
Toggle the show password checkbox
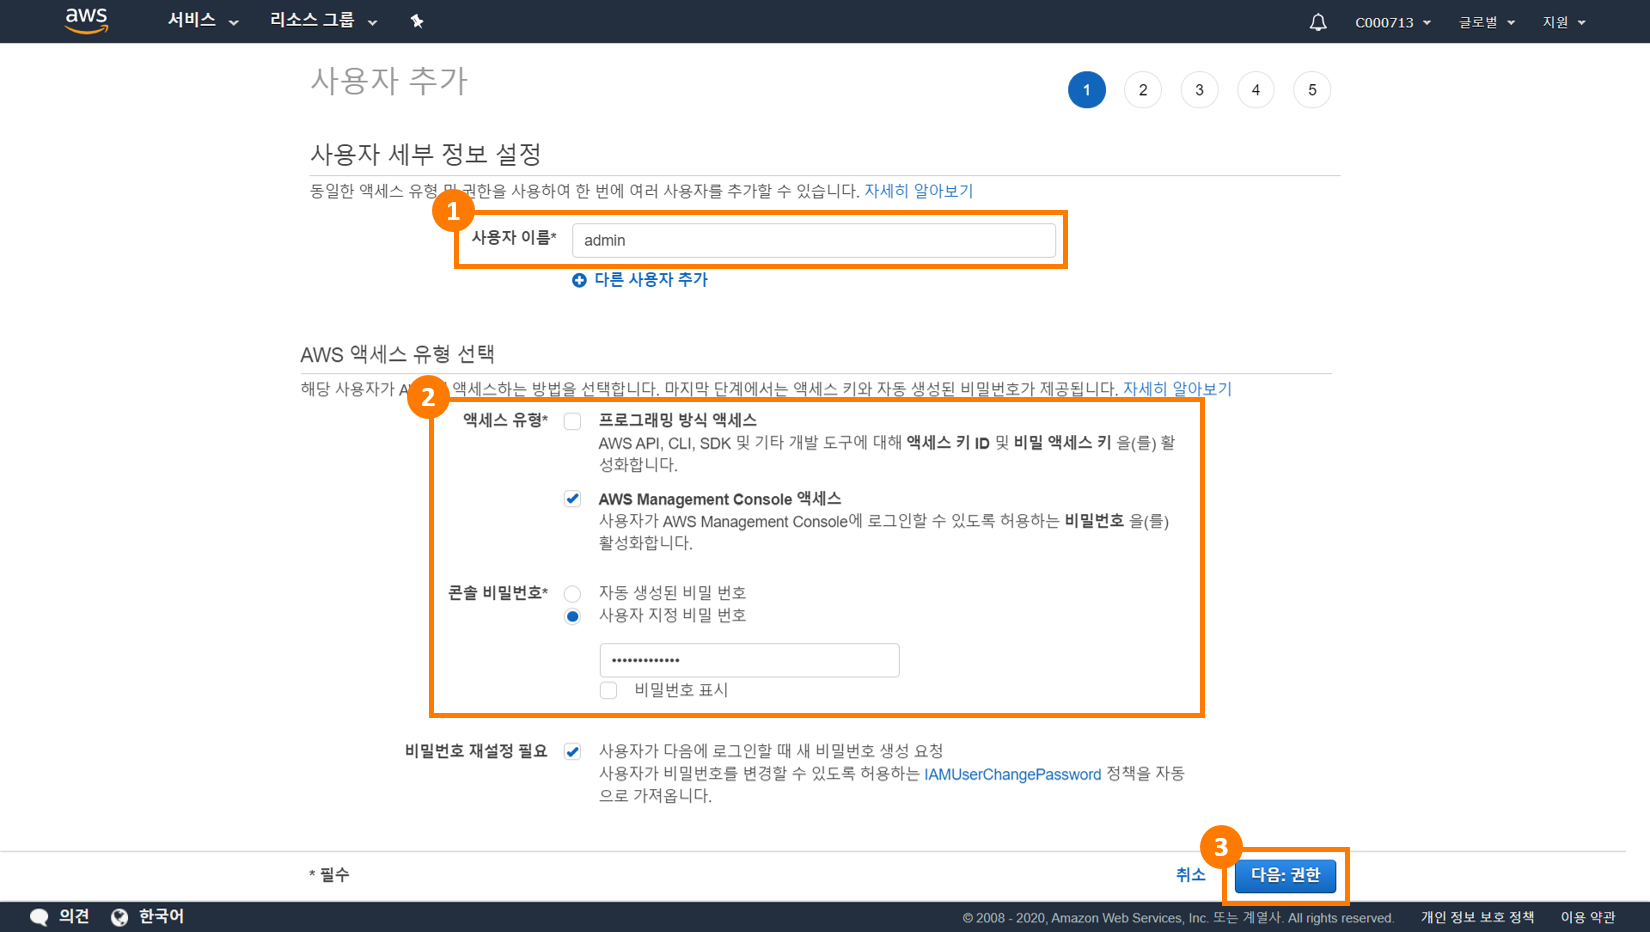608,690
